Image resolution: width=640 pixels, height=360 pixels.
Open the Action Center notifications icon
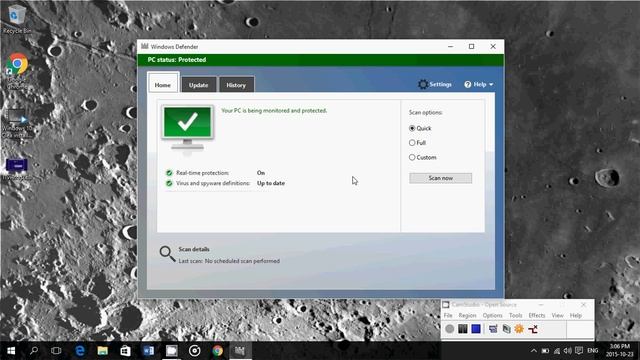pos(579,351)
